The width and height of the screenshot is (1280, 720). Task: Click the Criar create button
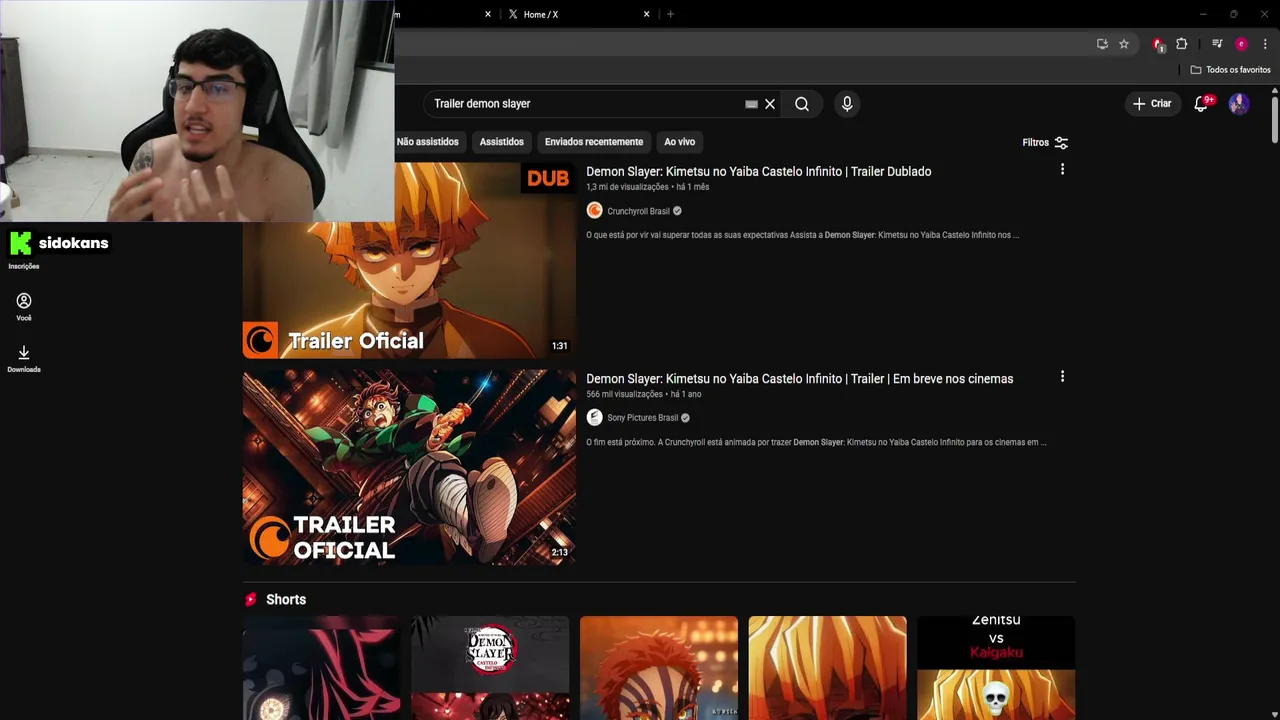tap(1152, 104)
